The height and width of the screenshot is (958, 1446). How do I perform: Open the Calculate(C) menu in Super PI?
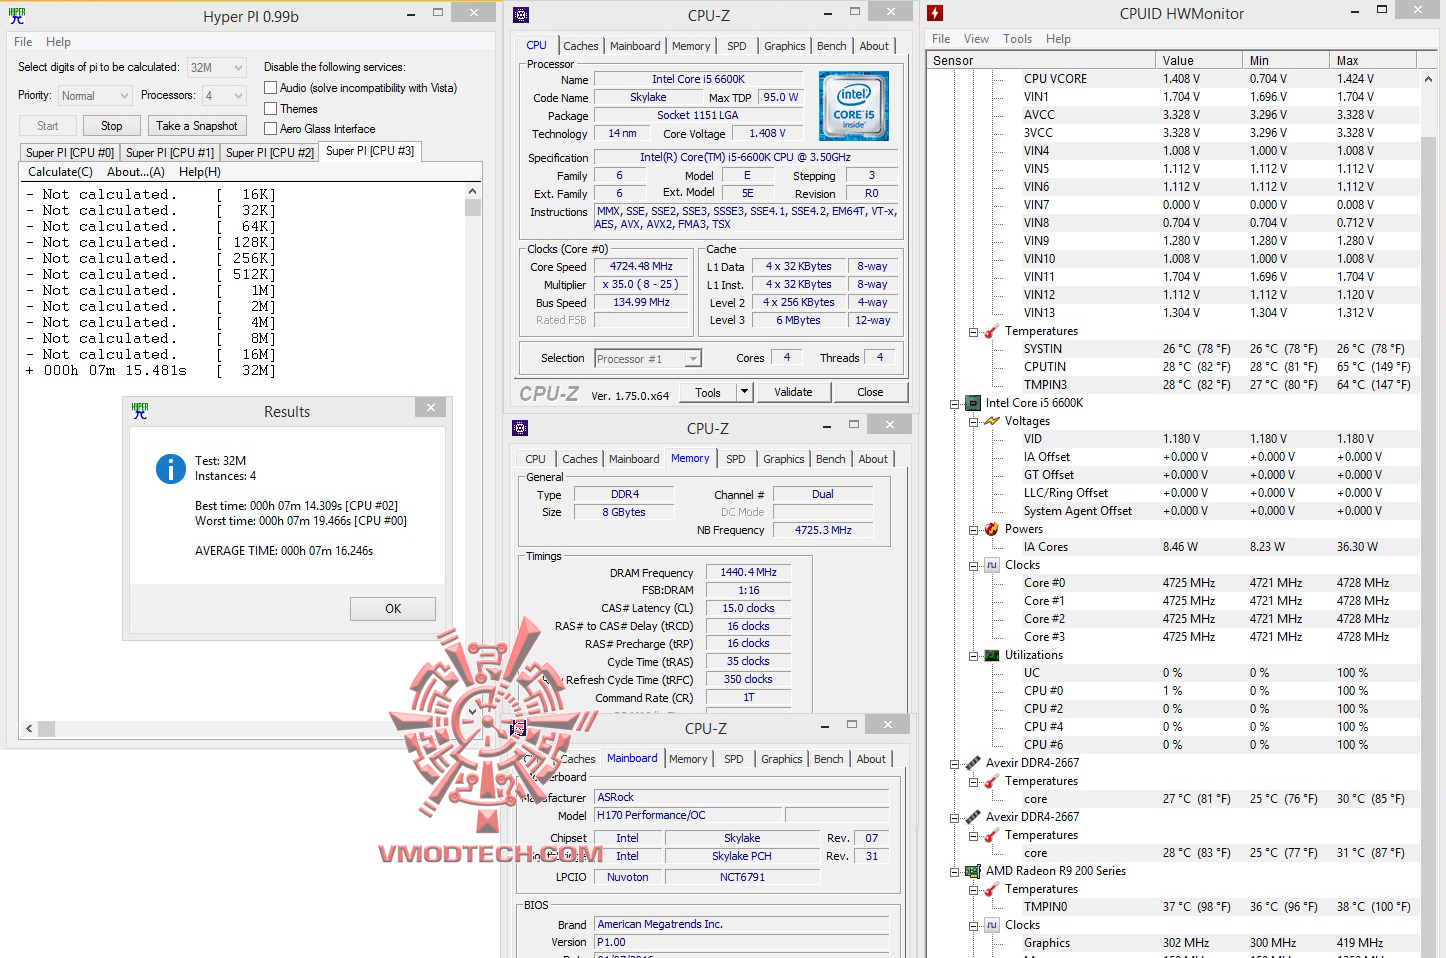[60, 172]
